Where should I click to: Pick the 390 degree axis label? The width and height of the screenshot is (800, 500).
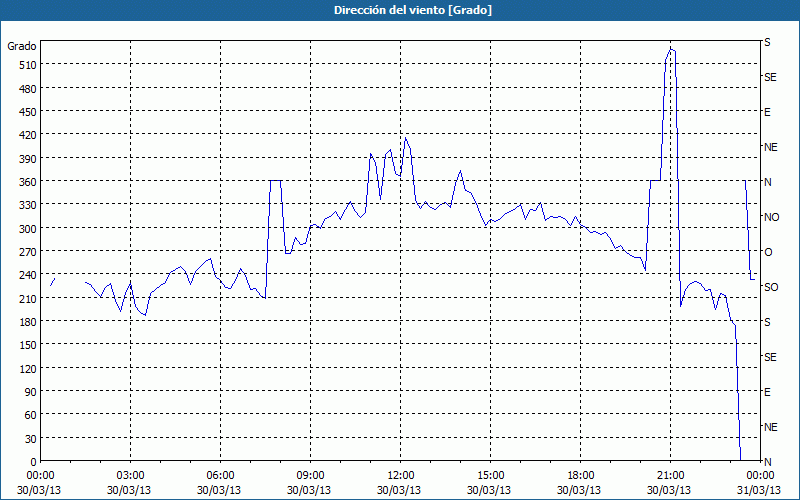click(28, 158)
